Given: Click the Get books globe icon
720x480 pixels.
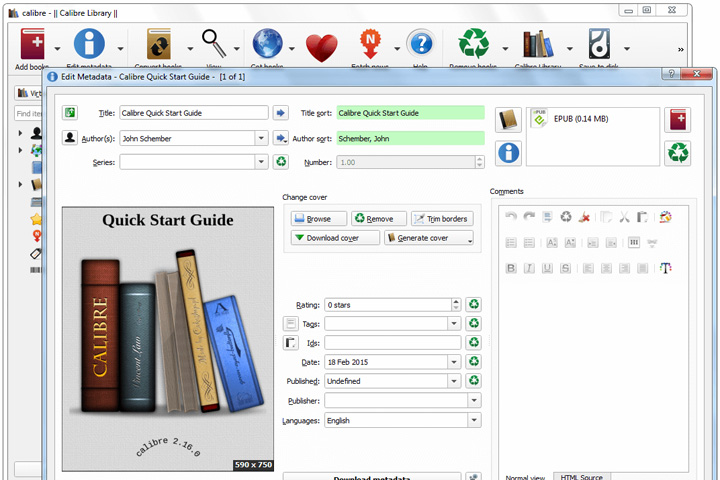Looking at the screenshot, I should point(267,44).
